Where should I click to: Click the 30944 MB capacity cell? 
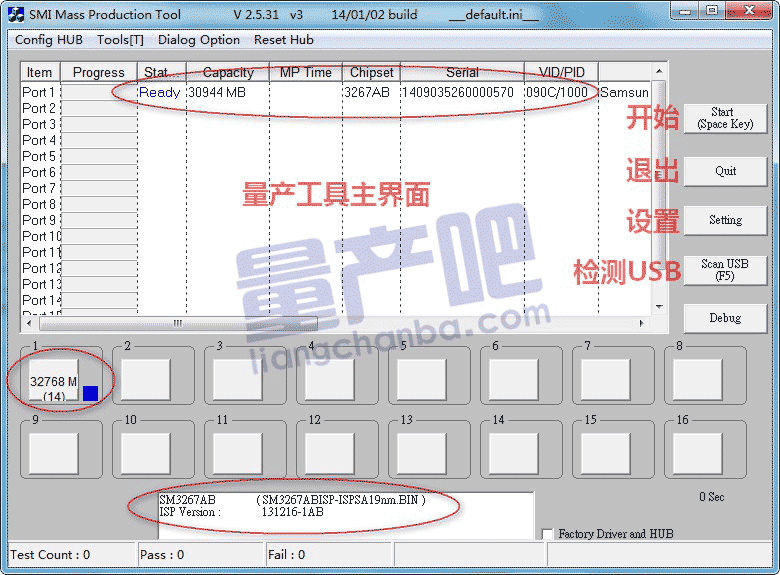click(x=217, y=93)
